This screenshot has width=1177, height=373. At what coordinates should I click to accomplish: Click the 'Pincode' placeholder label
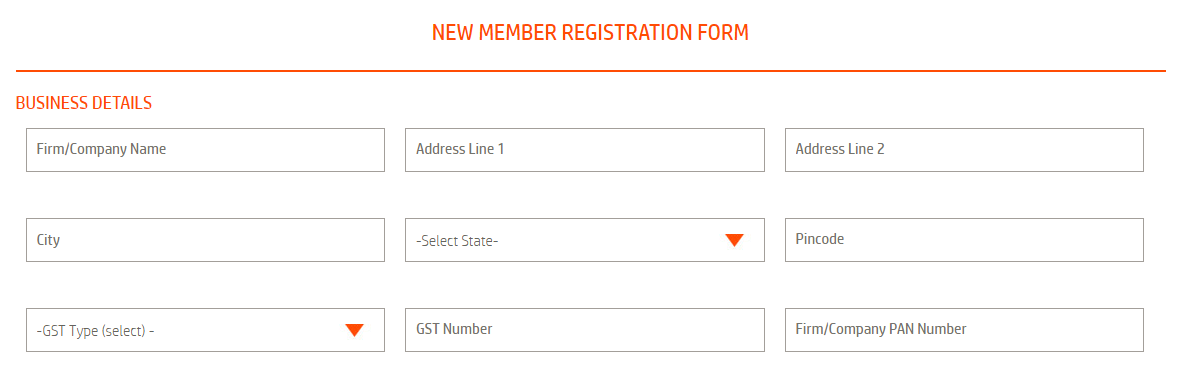(820, 239)
